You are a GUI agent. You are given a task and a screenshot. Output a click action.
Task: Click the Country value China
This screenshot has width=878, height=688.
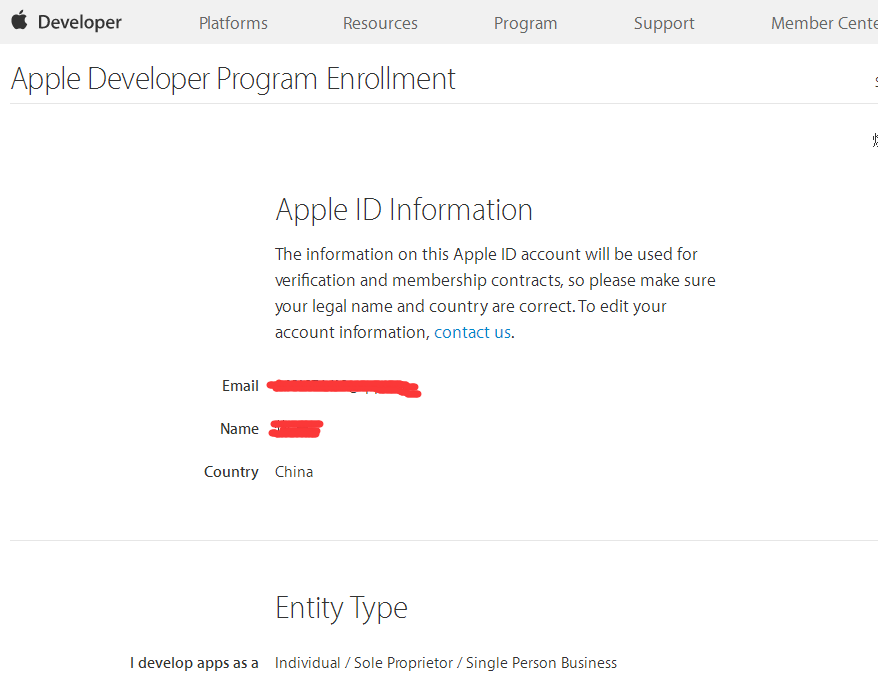[x=294, y=472]
